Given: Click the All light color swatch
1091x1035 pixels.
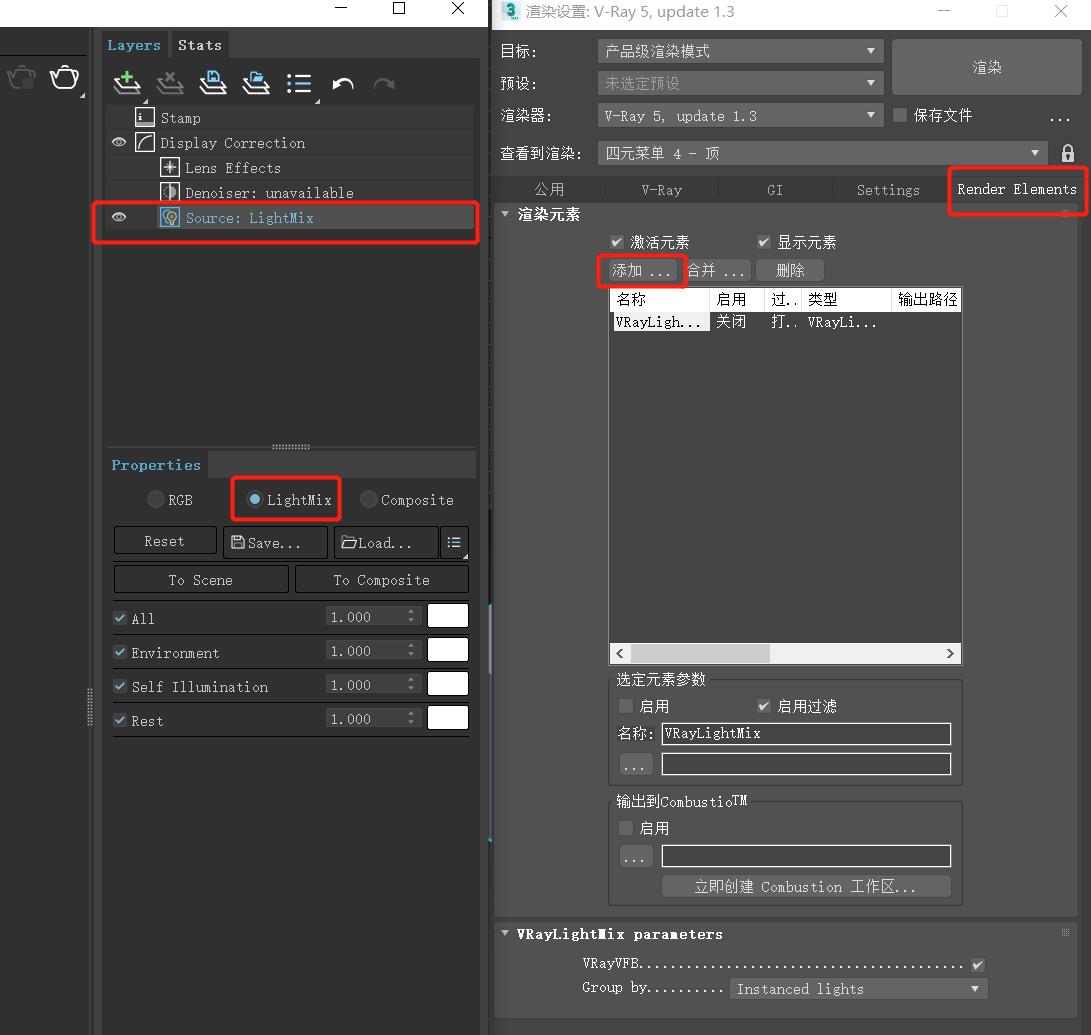Looking at the screenshot, I should coord(447,616).
